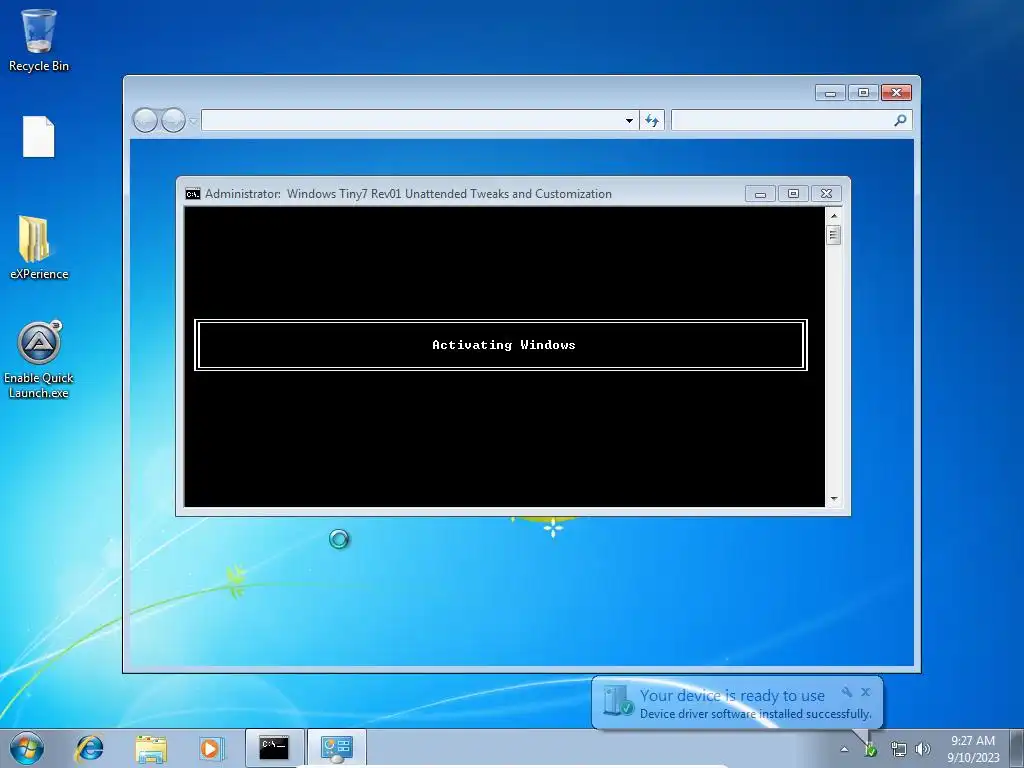
Task: Switch to the Control Panel taskbar button
Action: [336, 748]
